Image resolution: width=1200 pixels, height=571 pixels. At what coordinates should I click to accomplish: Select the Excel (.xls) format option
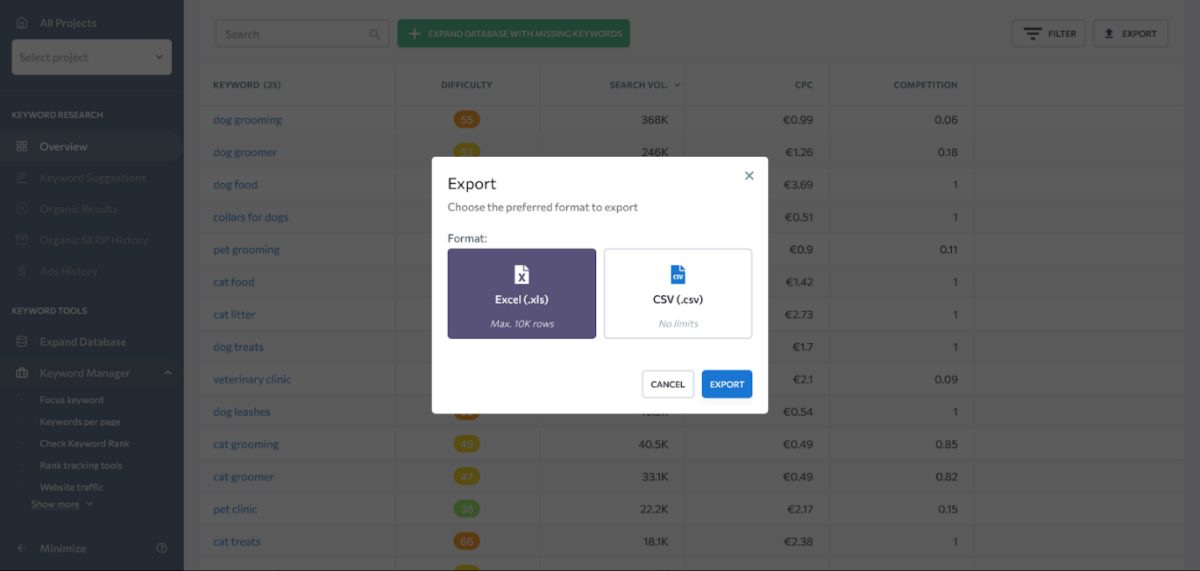tap(521, 293)
